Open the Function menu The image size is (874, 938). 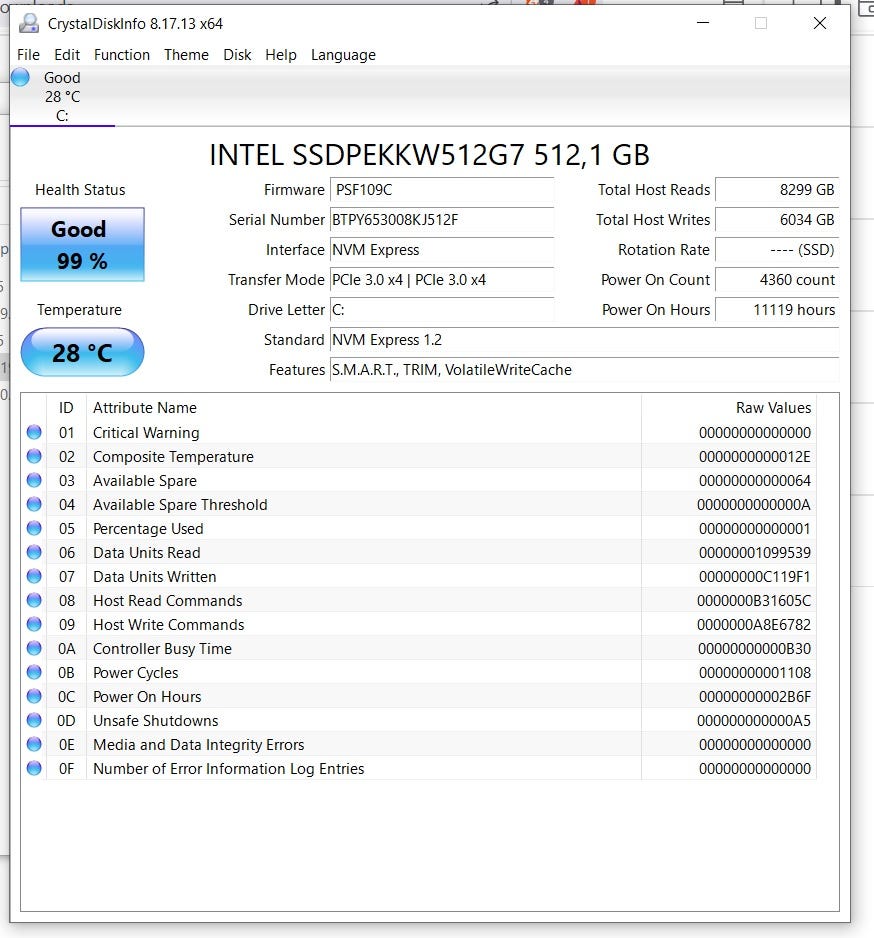click(x=122, y=55)
